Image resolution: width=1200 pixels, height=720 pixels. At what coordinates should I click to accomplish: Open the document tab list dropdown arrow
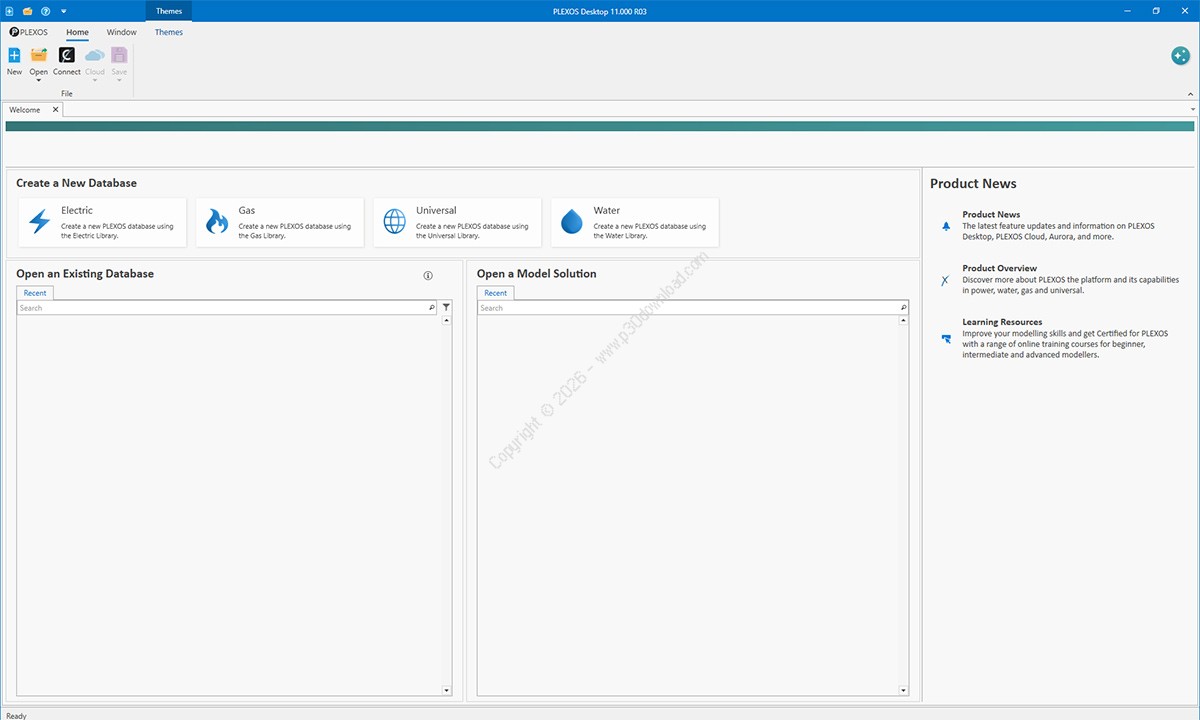point(1193,109)
